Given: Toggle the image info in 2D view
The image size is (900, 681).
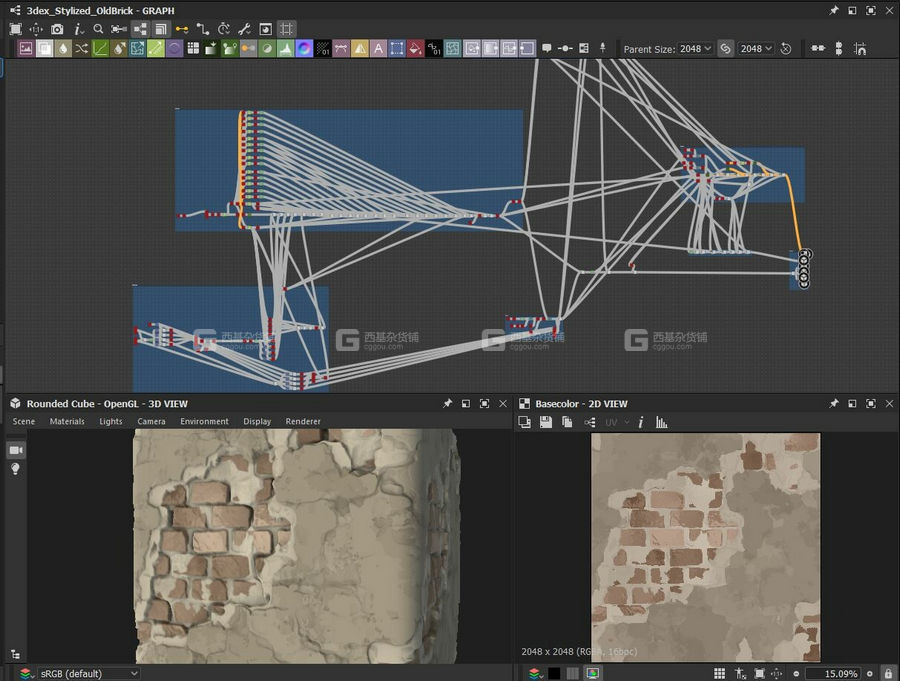Looking at the screenshot, I should [641, 423].
